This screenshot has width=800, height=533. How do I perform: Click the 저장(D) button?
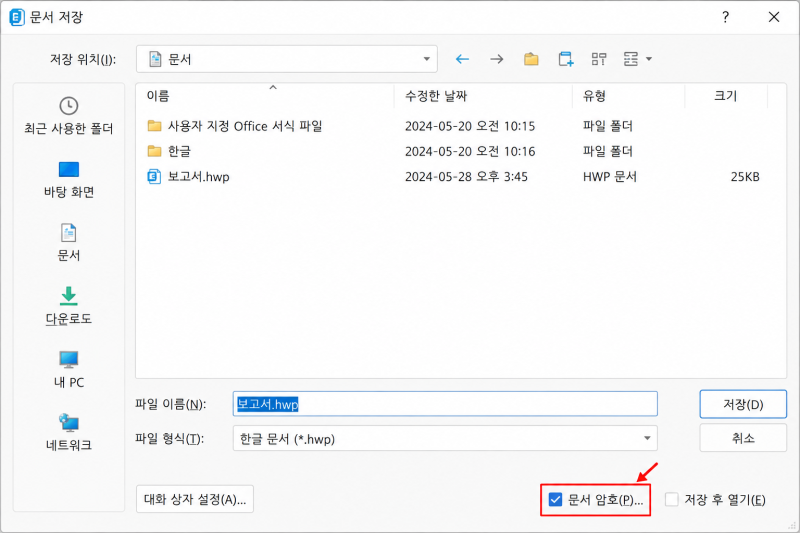(x=743, y=404)
